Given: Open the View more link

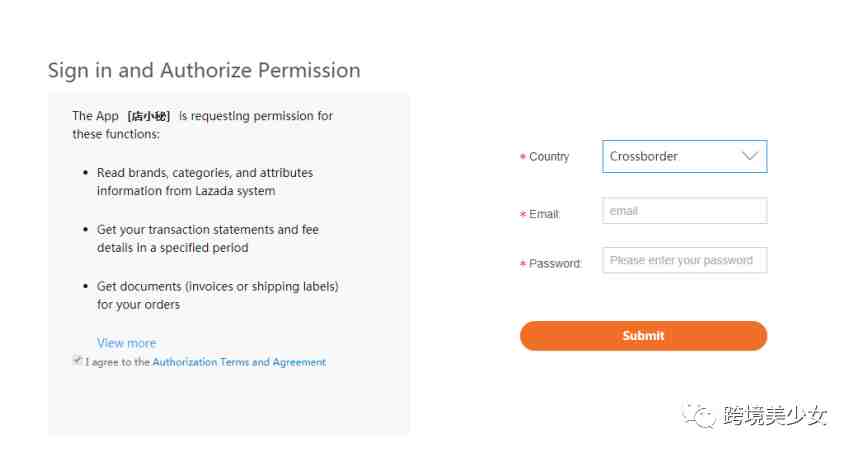Looking at the screenshot, I should pos(127,343).
